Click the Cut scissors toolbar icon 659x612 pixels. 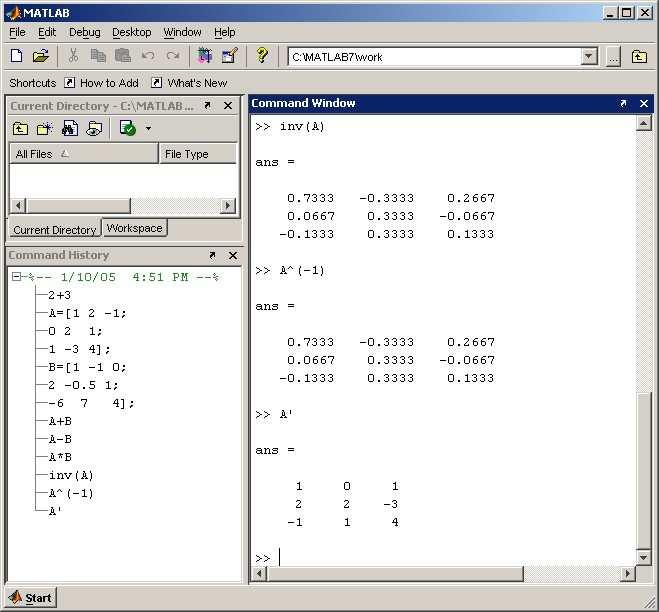point(73,55)
